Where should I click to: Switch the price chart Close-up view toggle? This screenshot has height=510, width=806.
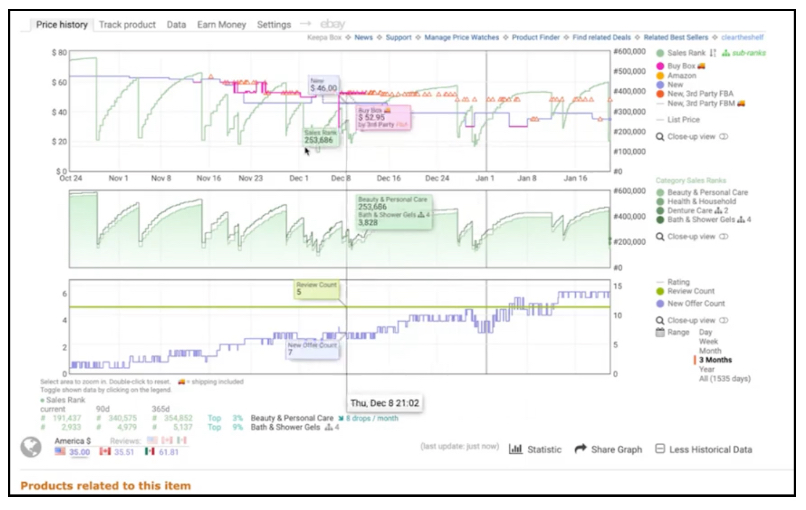point(724,137)
